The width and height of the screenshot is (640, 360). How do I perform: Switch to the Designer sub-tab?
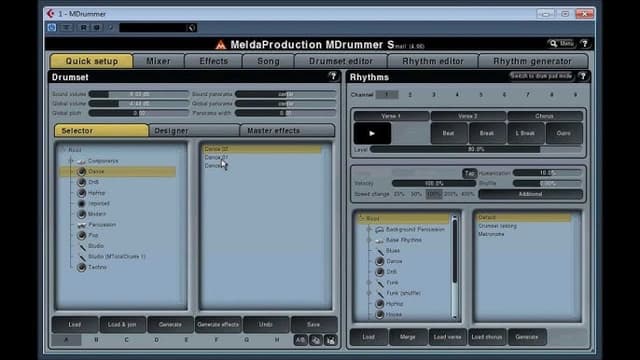click(194, 131)
